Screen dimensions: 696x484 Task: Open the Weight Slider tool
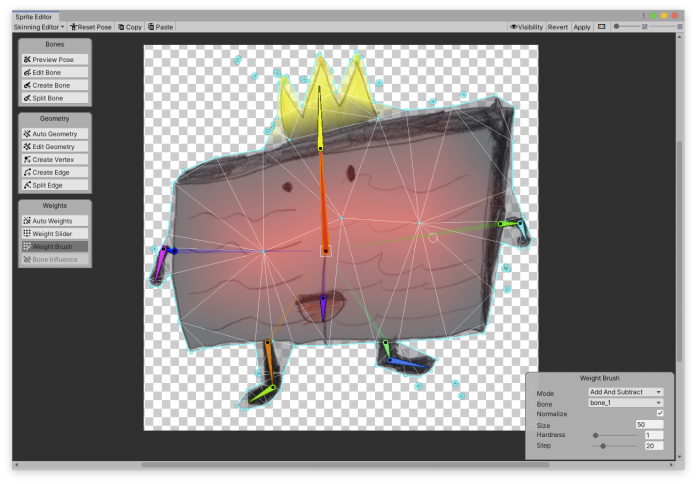point(55,233)
